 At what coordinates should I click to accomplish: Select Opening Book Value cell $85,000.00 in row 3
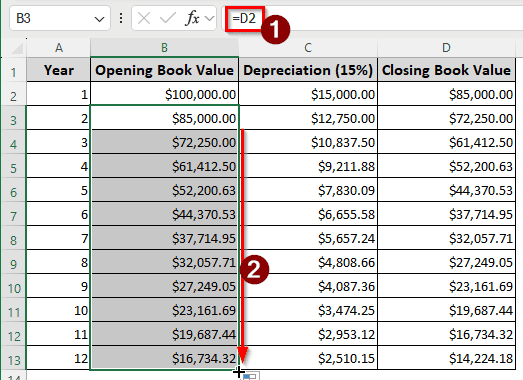[164, 118]
